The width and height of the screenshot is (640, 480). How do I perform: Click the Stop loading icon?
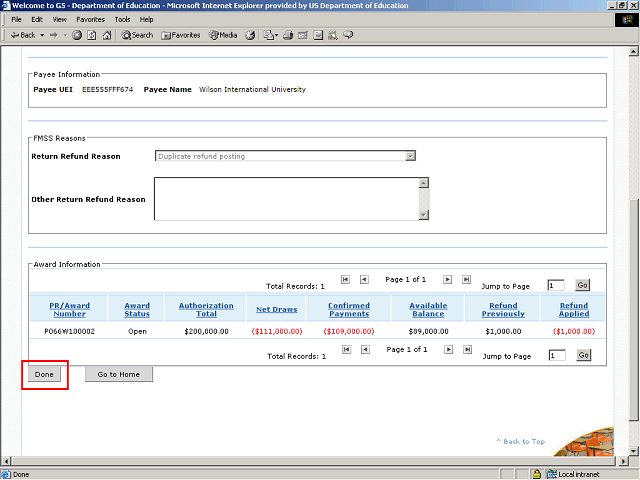tap(78, 35)
